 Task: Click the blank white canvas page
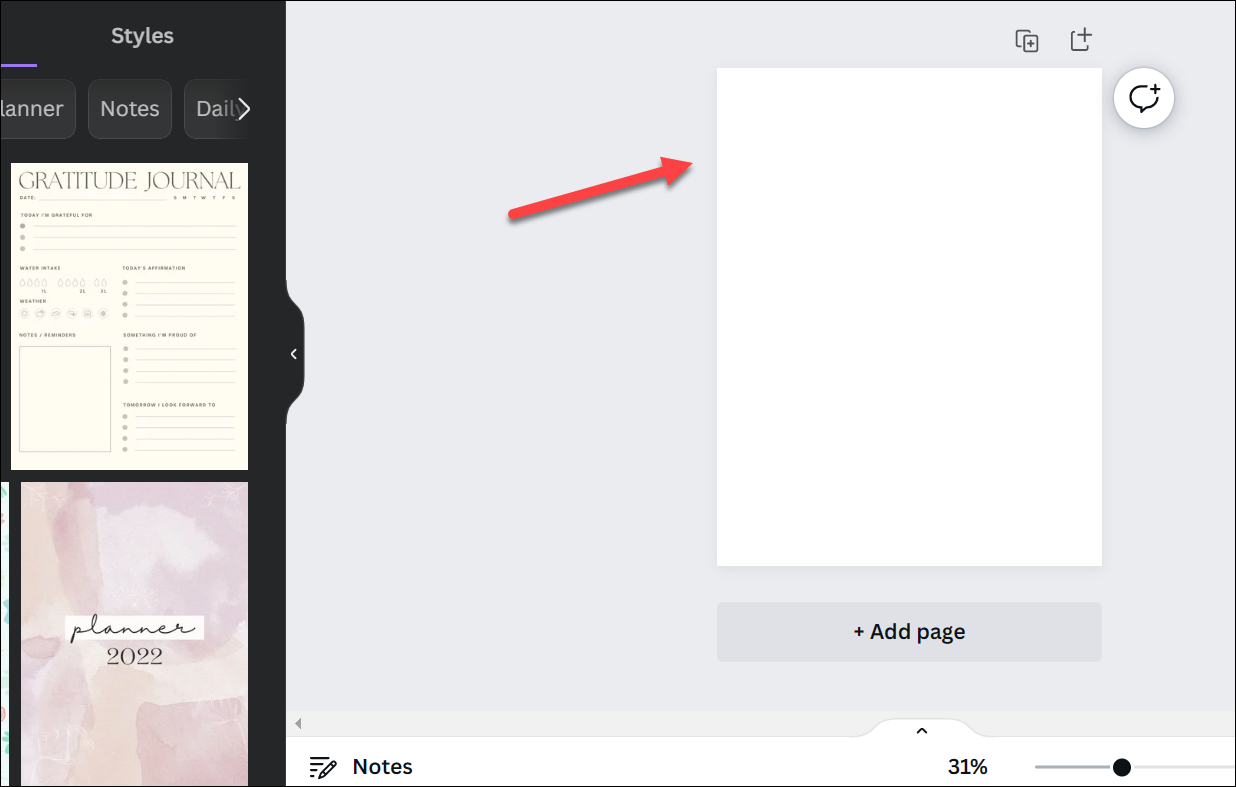[909, 317]
